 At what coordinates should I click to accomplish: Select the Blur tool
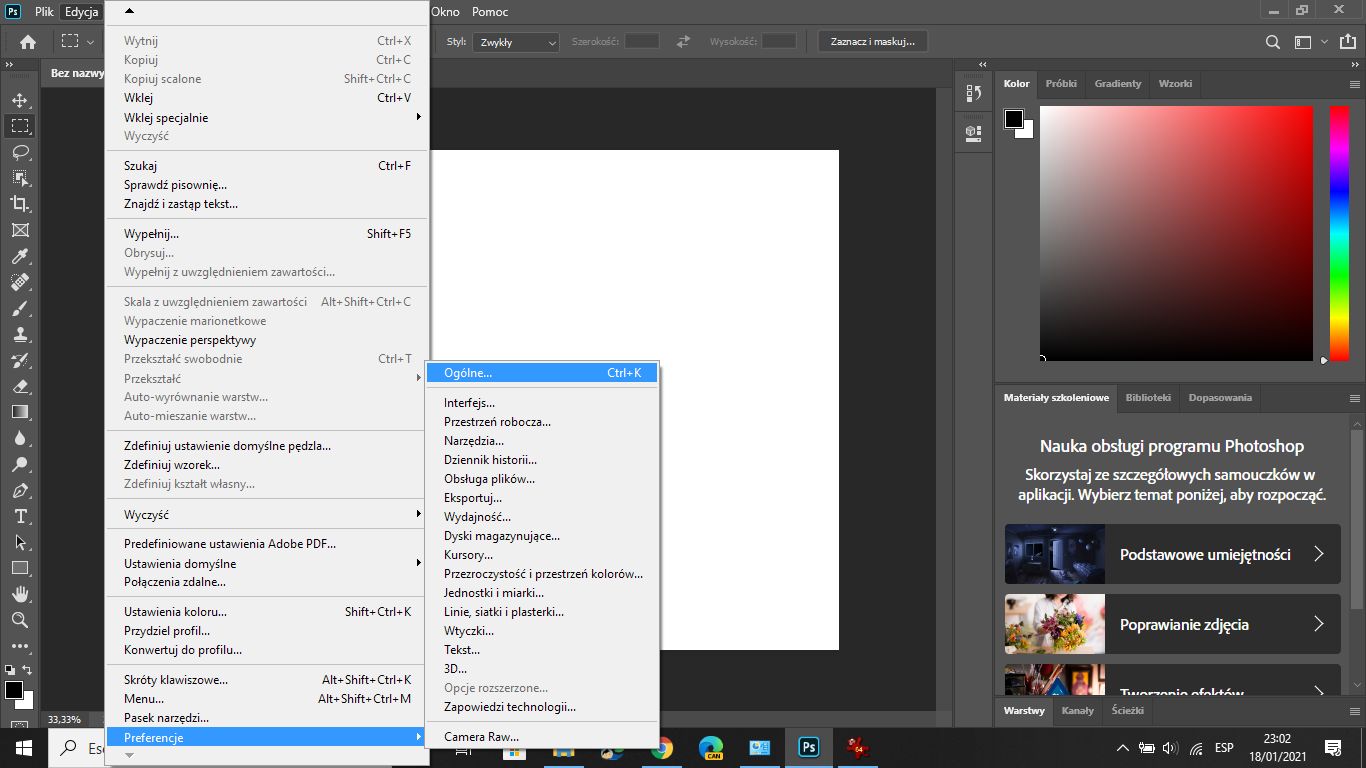19,438
